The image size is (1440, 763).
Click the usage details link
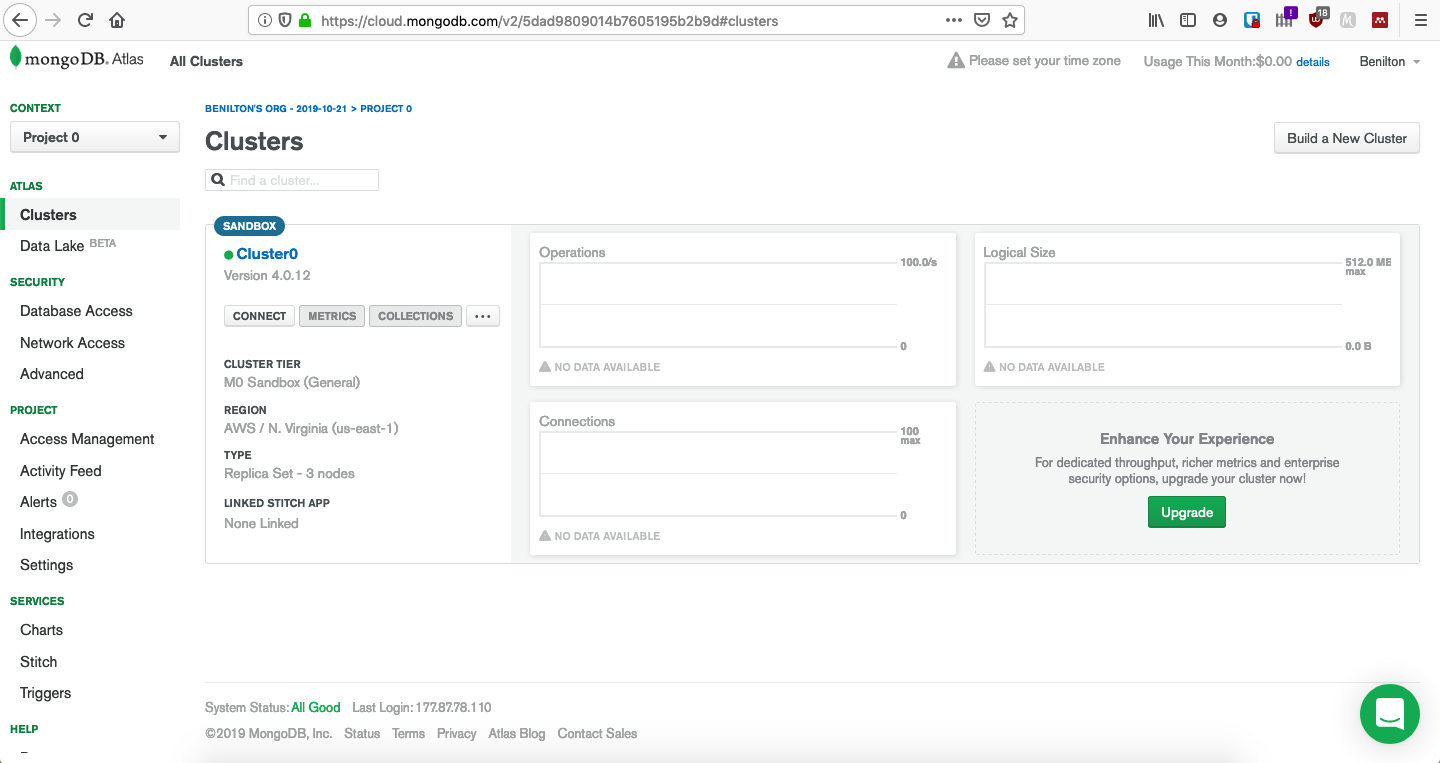click(x=1313, y=62)
